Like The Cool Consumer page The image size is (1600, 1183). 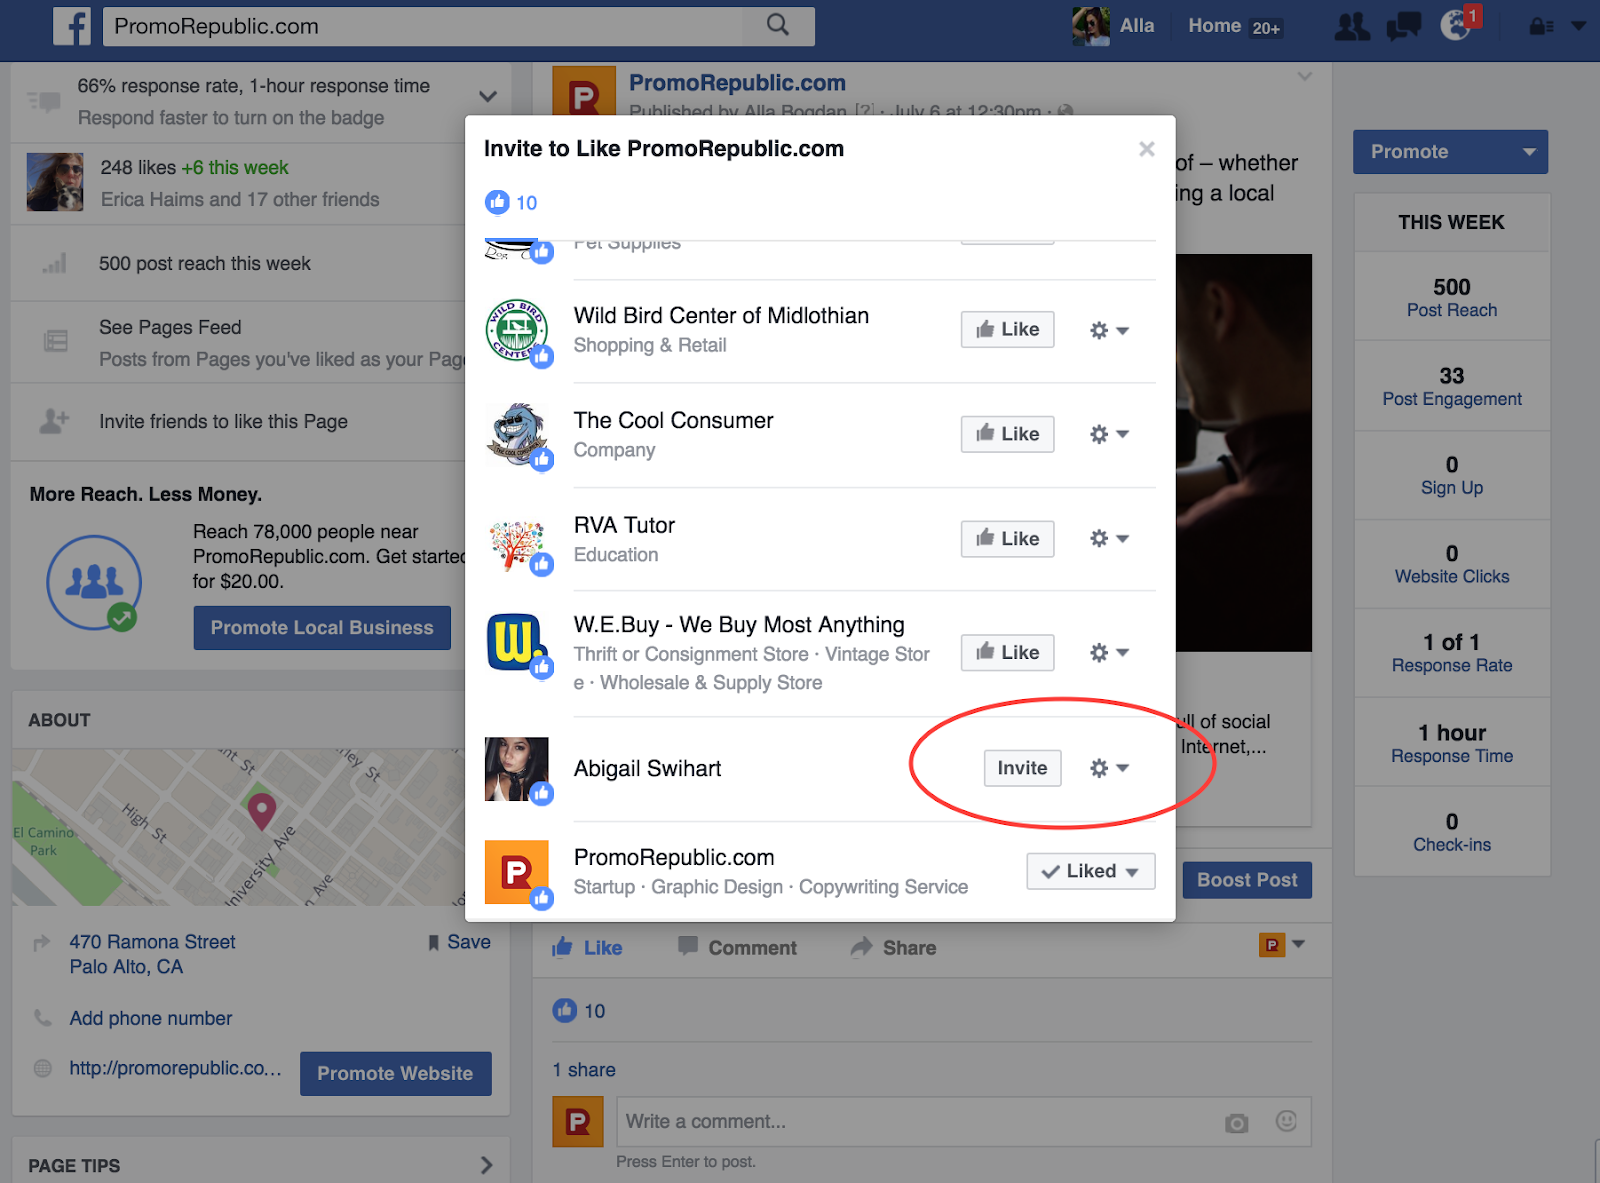tap(1008, 434)
